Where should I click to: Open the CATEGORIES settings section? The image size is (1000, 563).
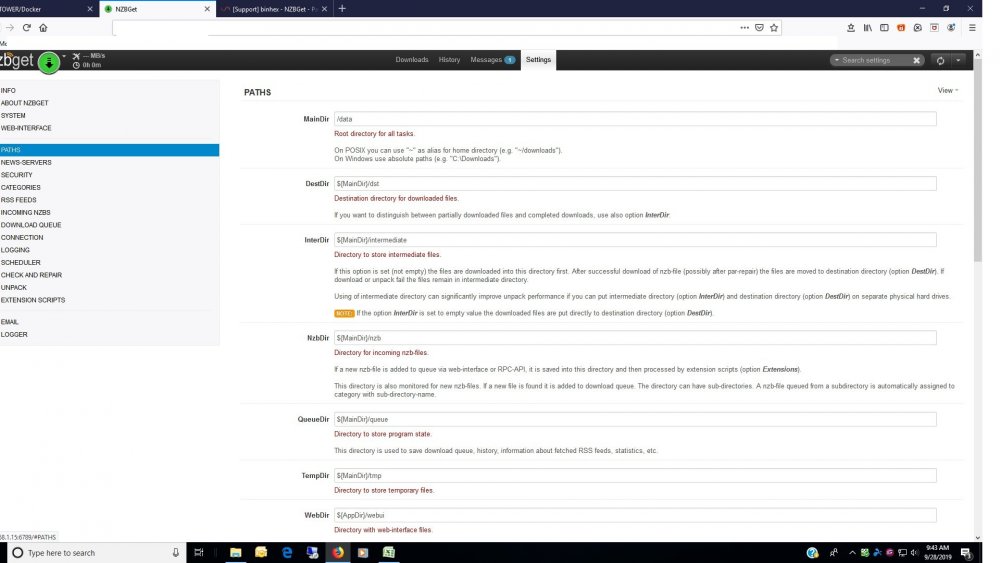pyautogui.click(x=20, y=187)
